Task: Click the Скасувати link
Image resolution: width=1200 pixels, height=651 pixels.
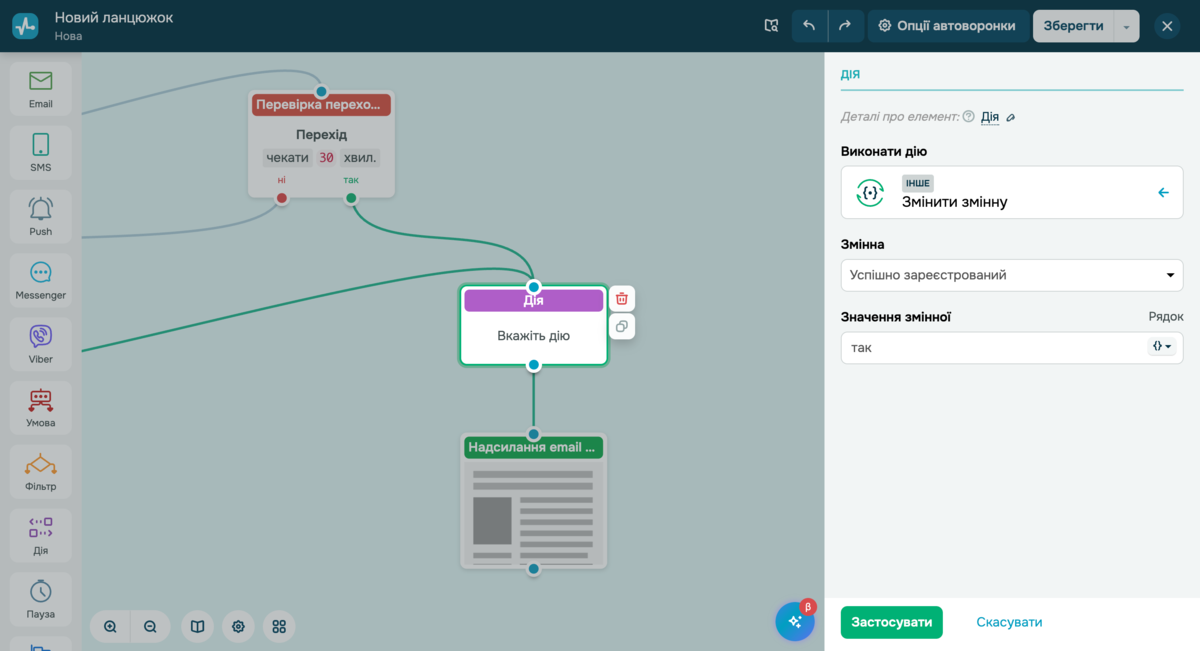Action: [x=1009, y=622]
